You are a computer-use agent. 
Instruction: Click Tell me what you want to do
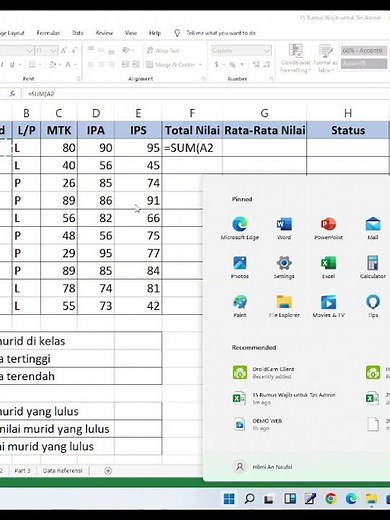pyautogui.click(x=221, y=33)
